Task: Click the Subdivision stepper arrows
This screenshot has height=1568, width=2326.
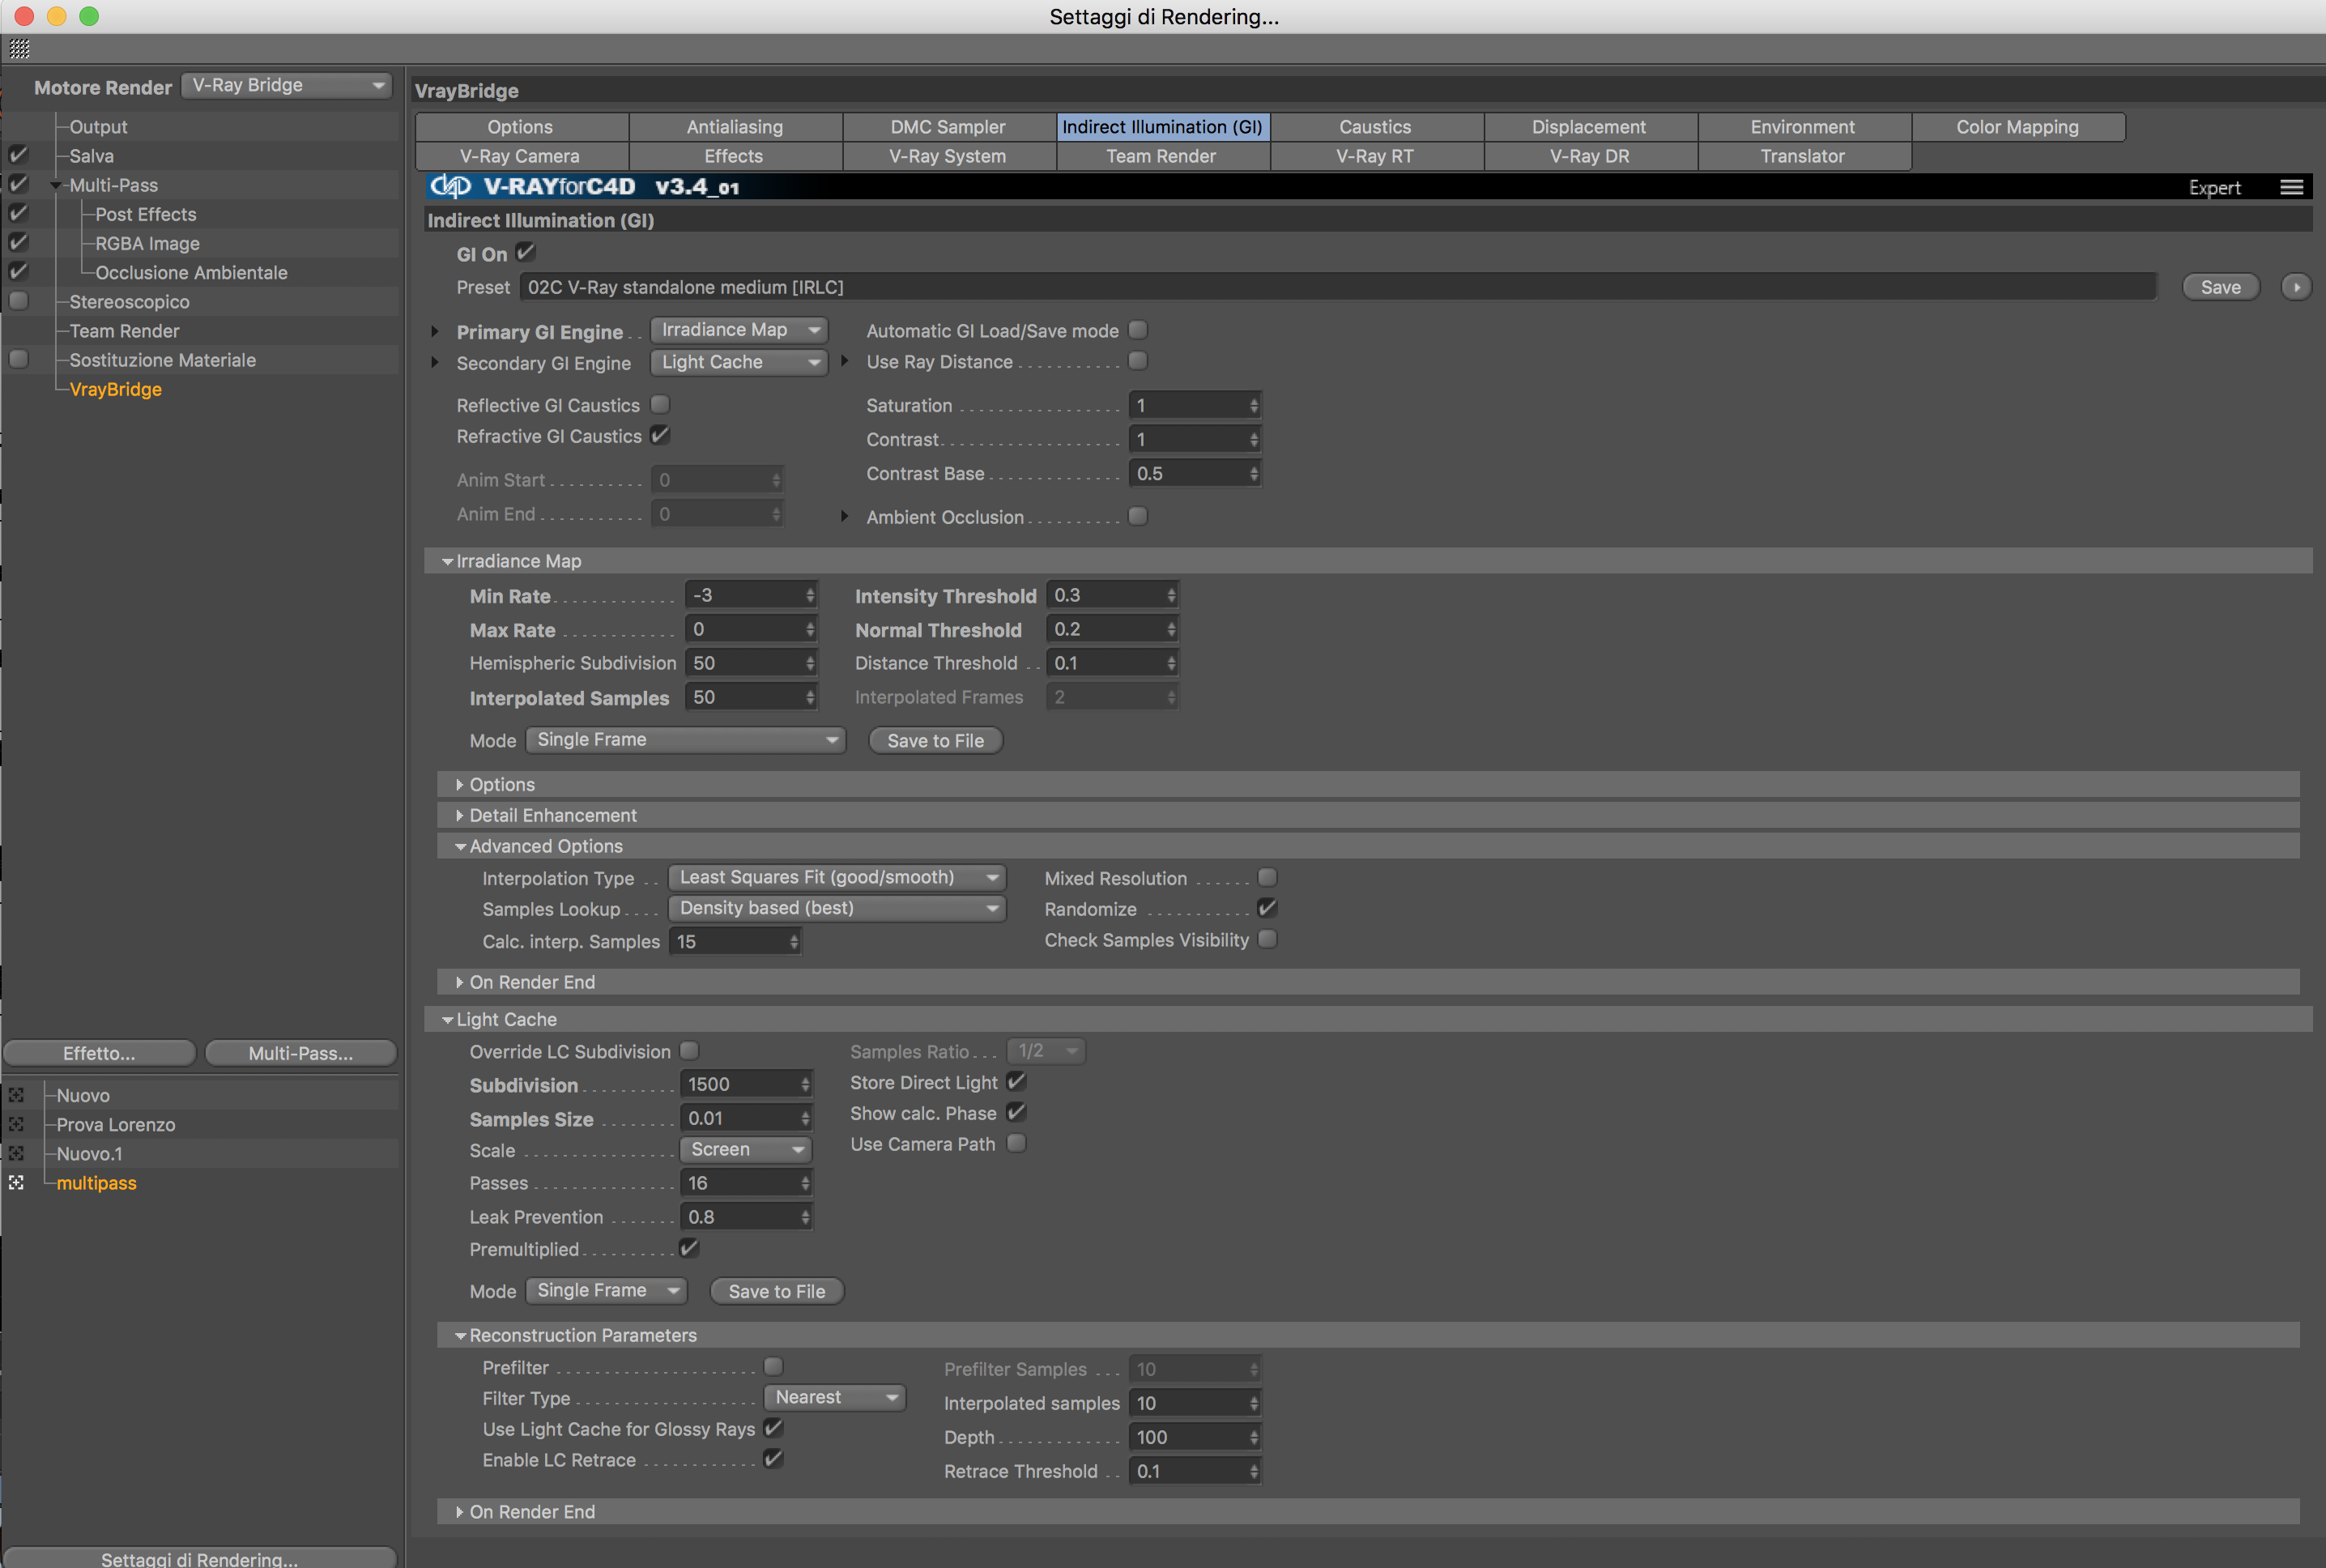Action: (x=805, y=1084)
